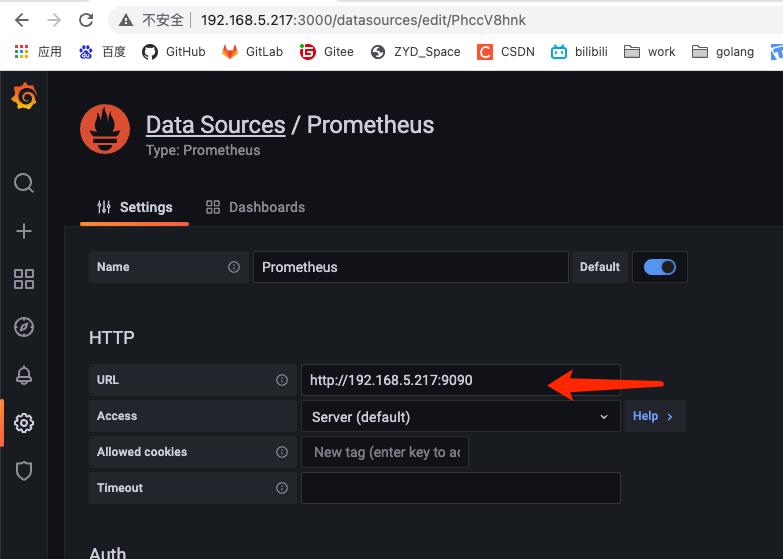Open the Server Admin shield icon
The height and width of the screenshot is (559, 783).
24,471
